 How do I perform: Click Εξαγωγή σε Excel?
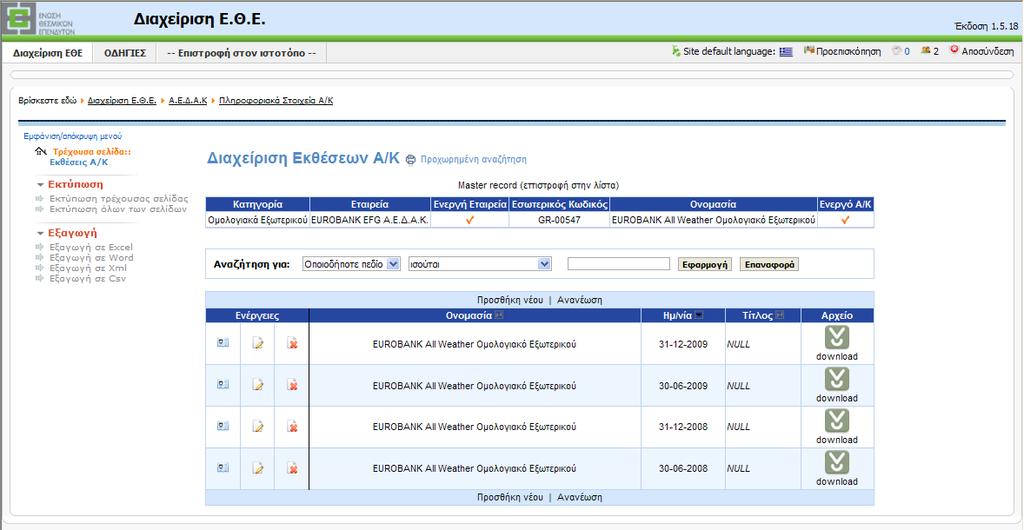(91, 247)
